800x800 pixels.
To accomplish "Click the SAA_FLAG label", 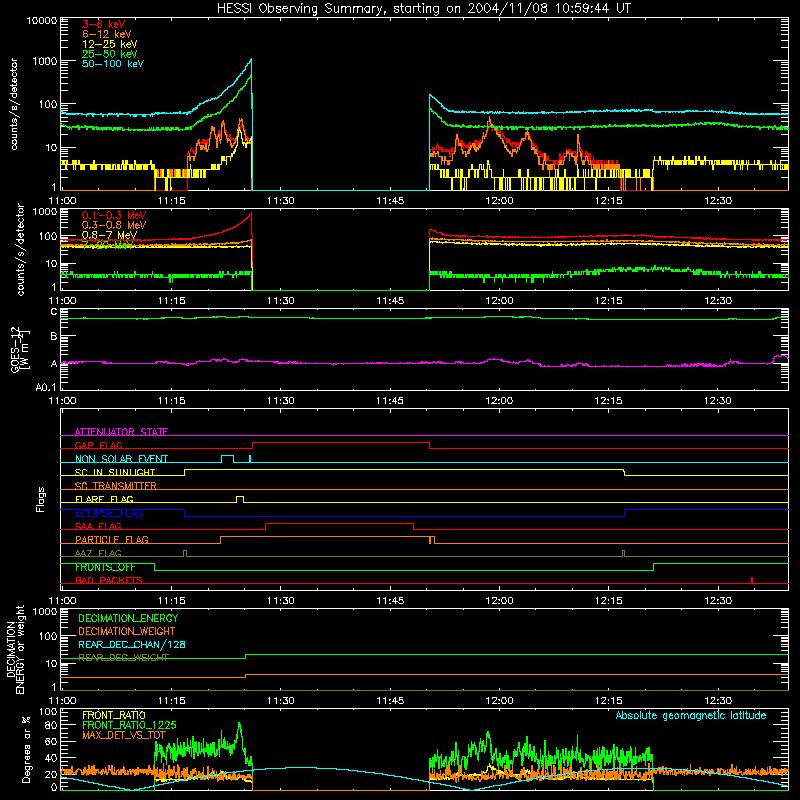I will [x=98, y=526].
